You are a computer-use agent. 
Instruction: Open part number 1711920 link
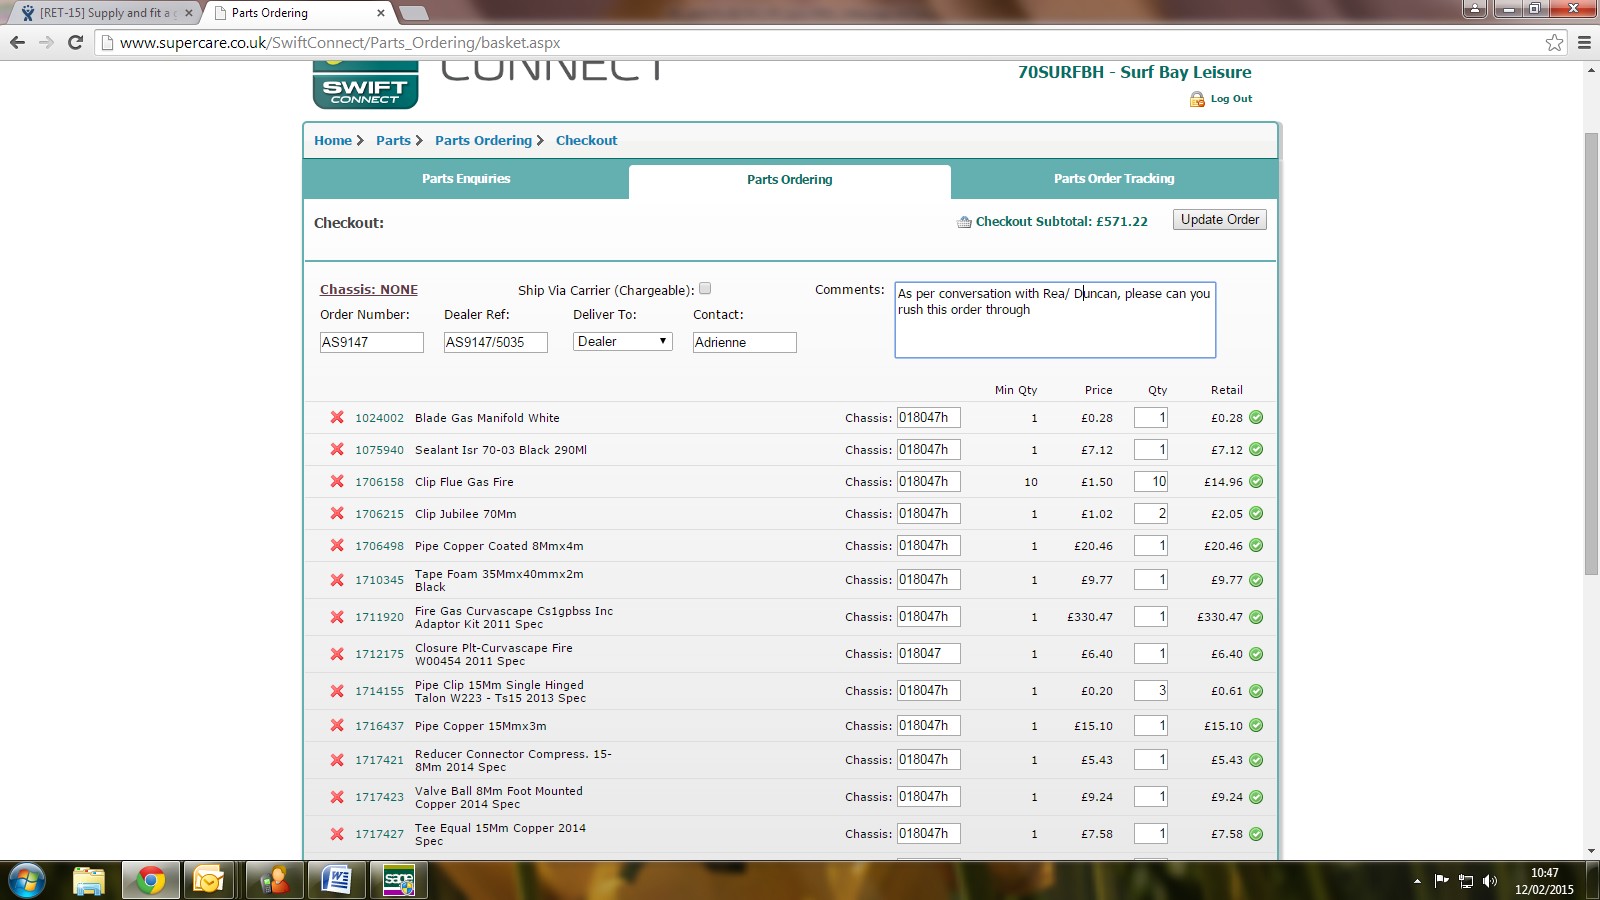pos(379,617)
